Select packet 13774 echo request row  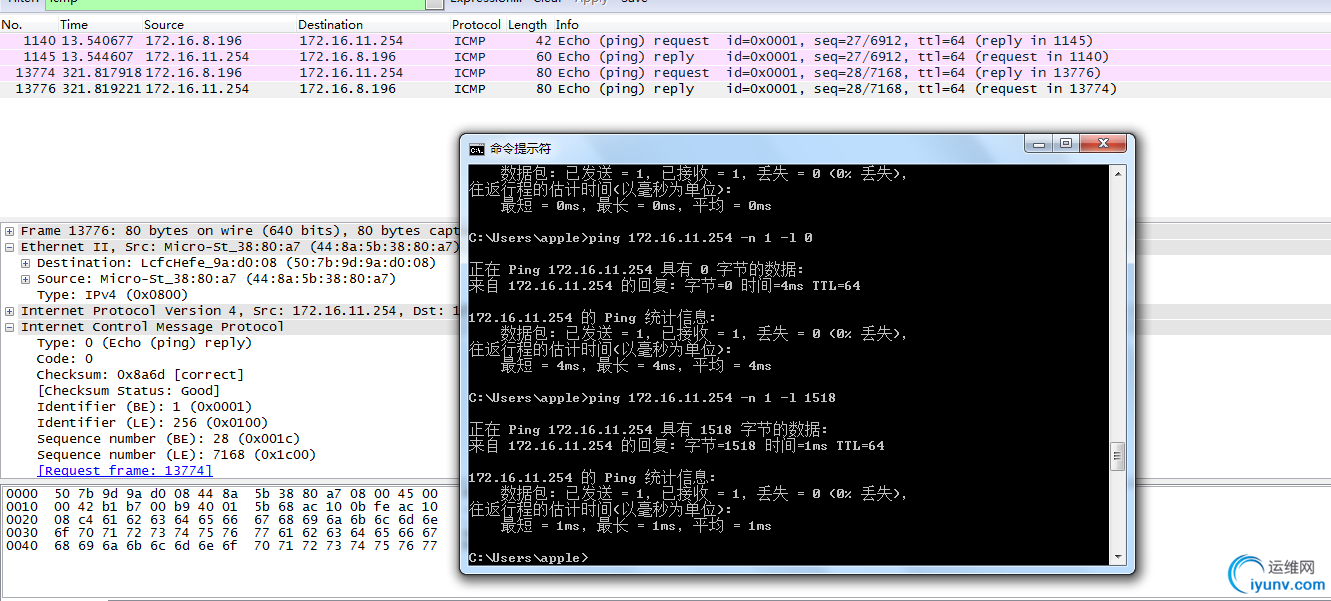coord(665,73)
